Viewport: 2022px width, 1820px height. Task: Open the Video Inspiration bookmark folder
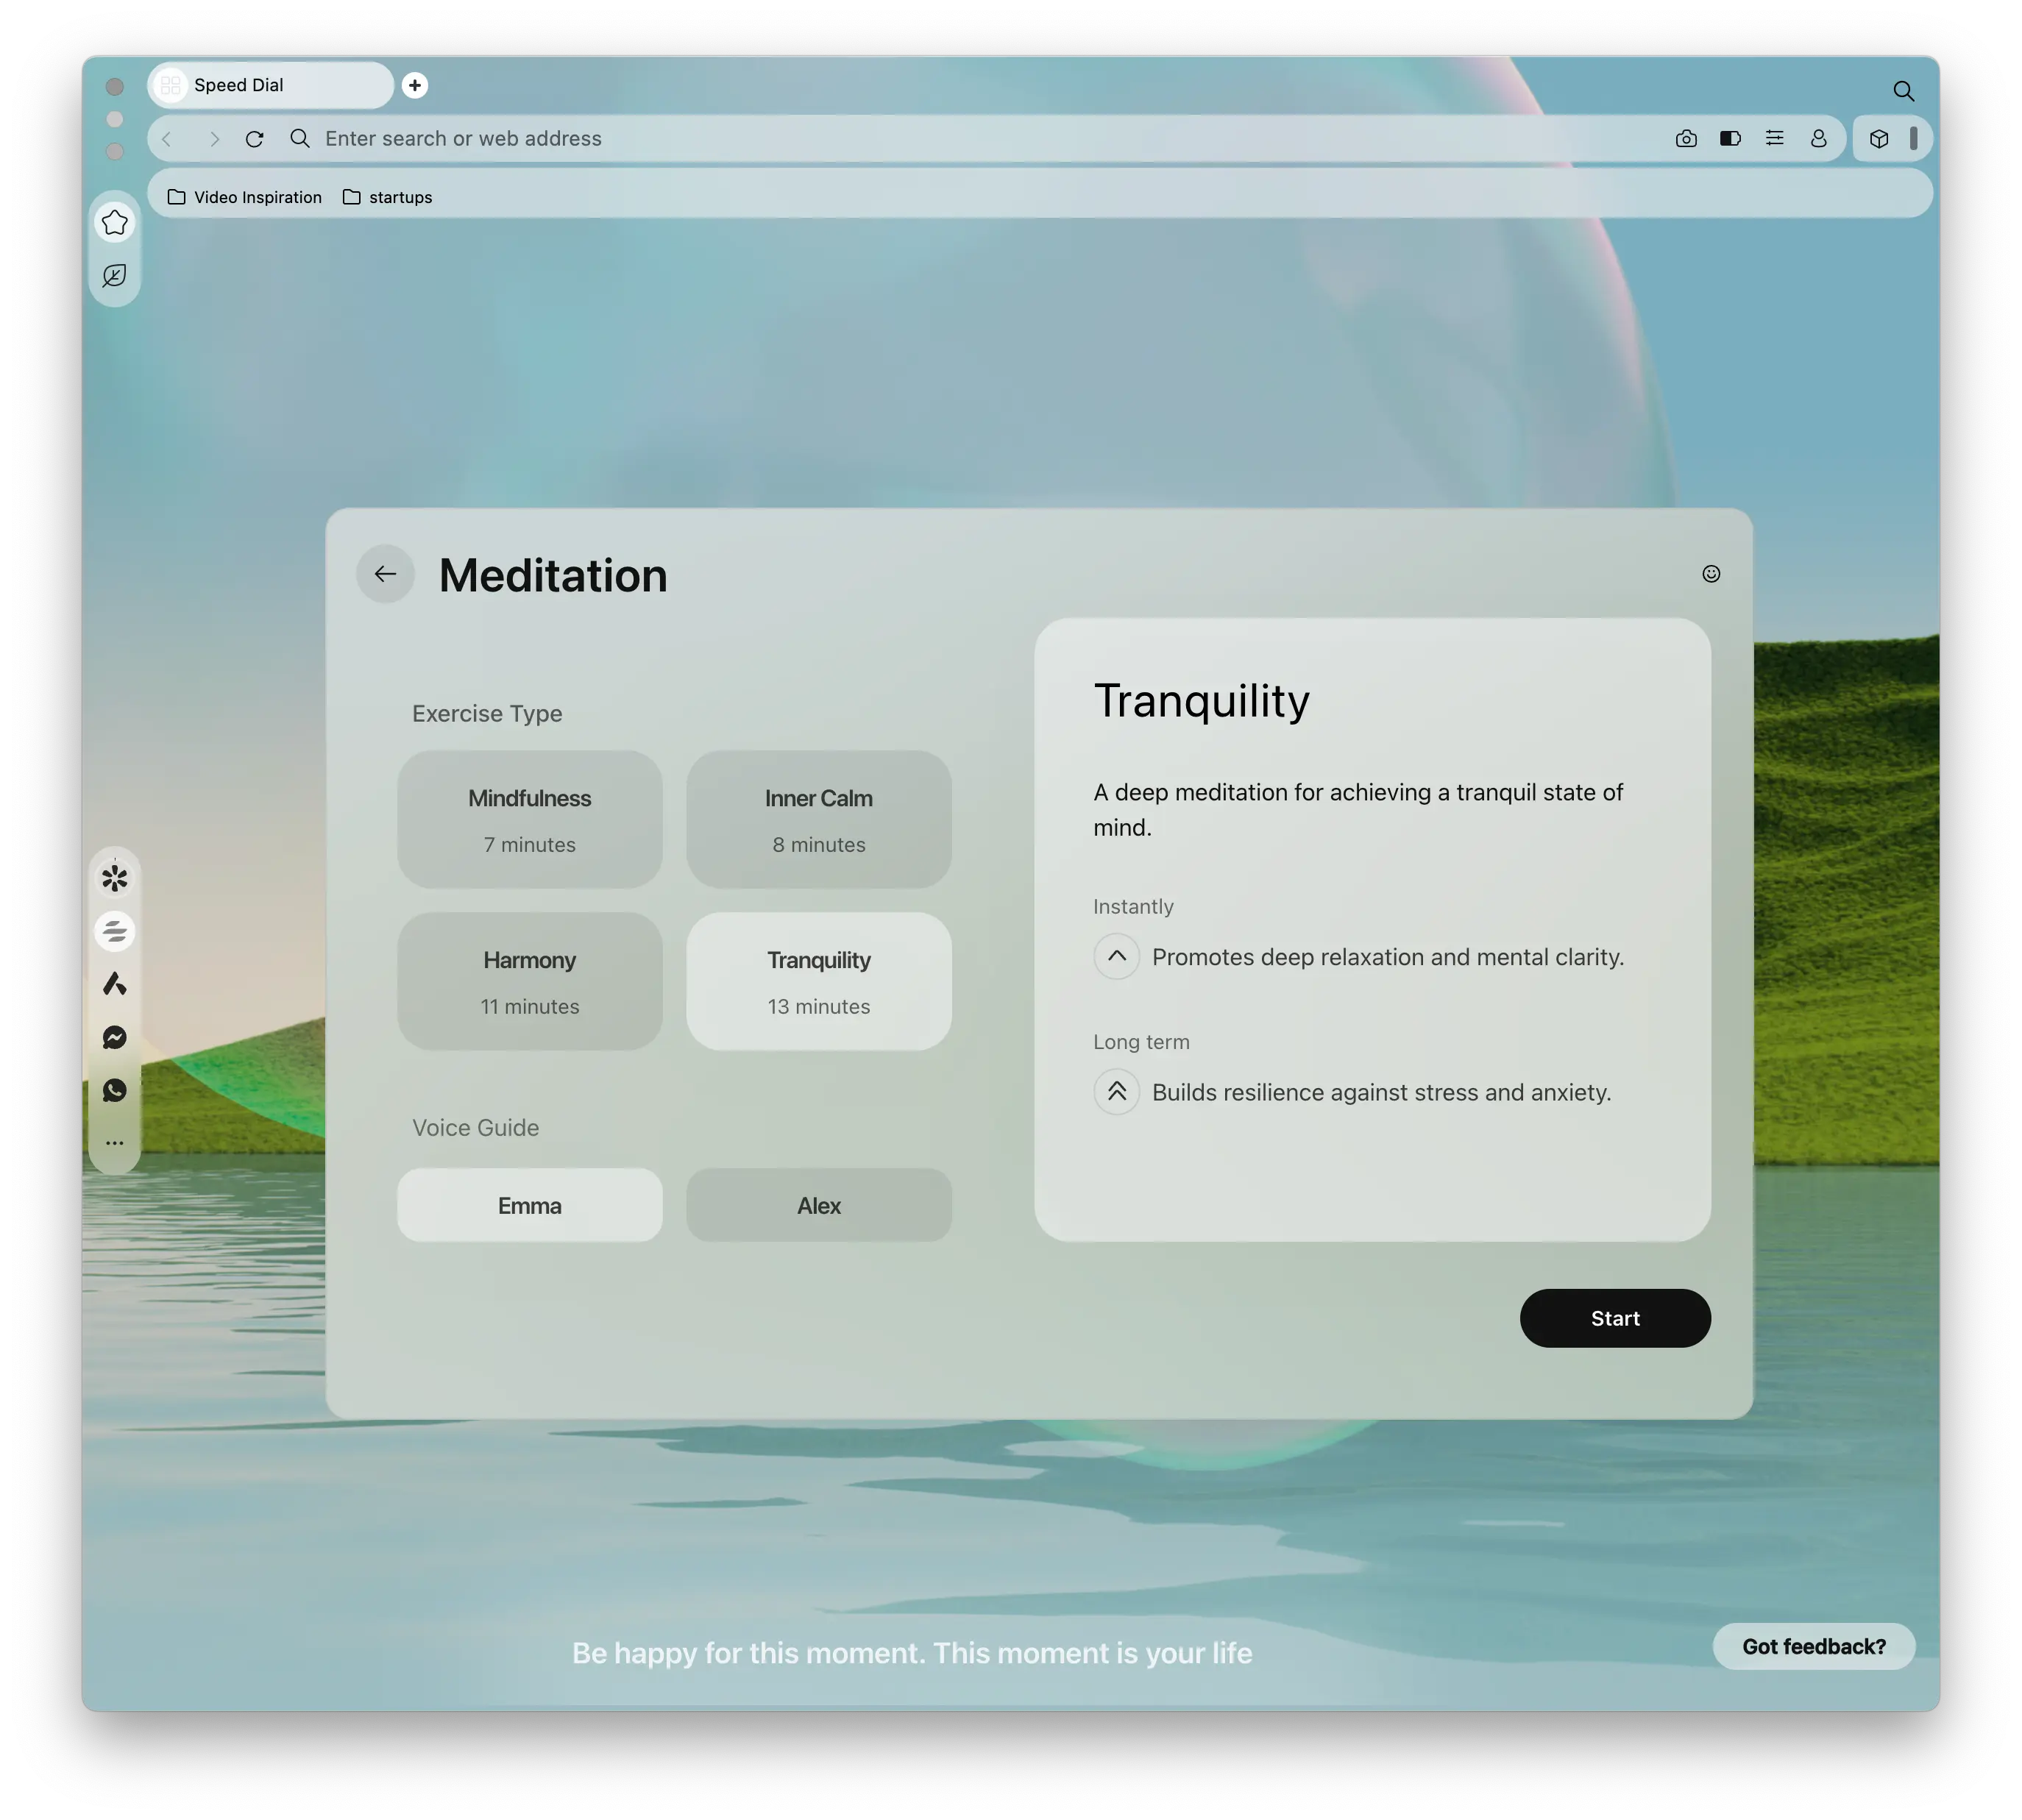[x=245, y=197]
